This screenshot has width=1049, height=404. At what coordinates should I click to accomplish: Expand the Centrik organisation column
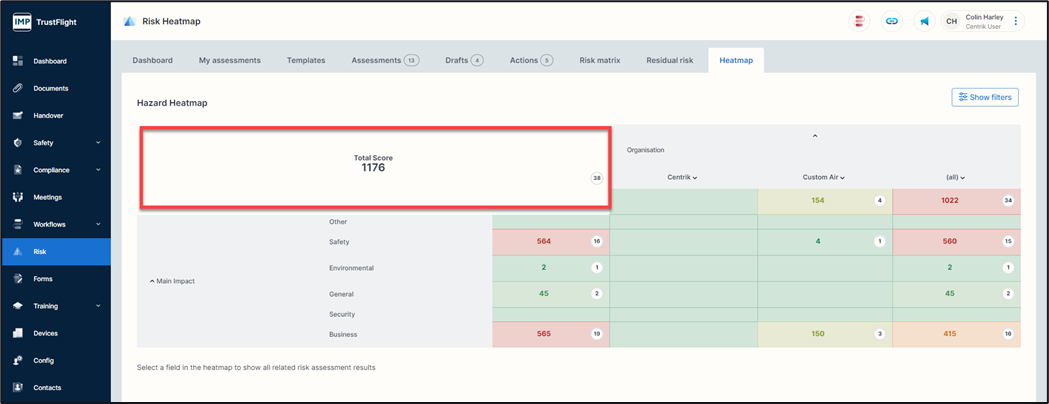point(682,177)
